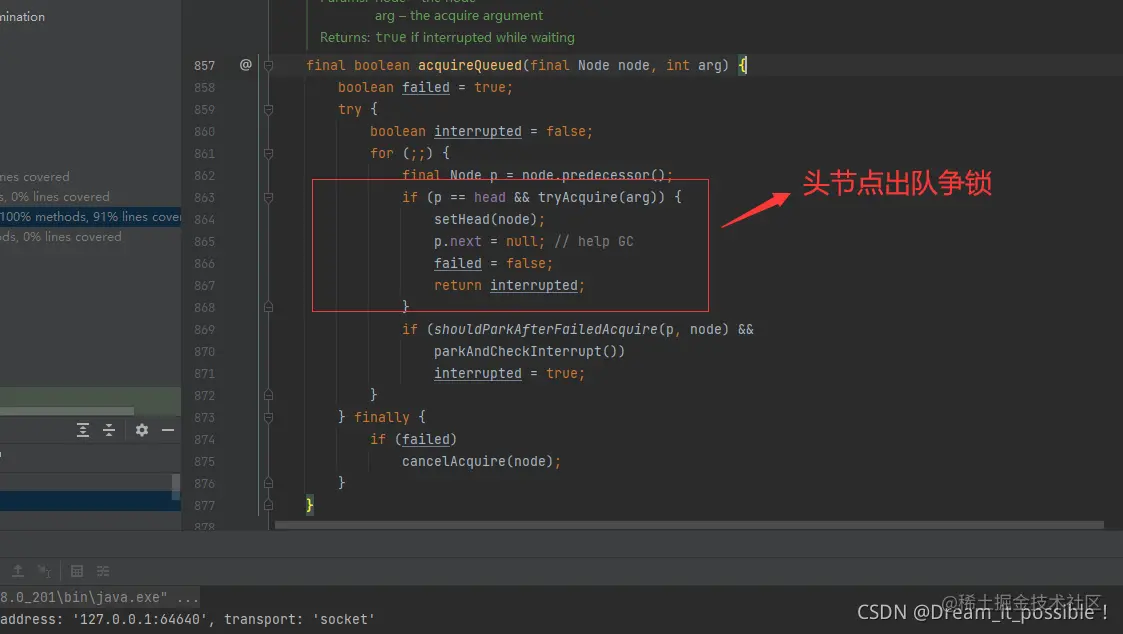
Task: Open the gear settings of the tool panel
Action: point(142,430)
